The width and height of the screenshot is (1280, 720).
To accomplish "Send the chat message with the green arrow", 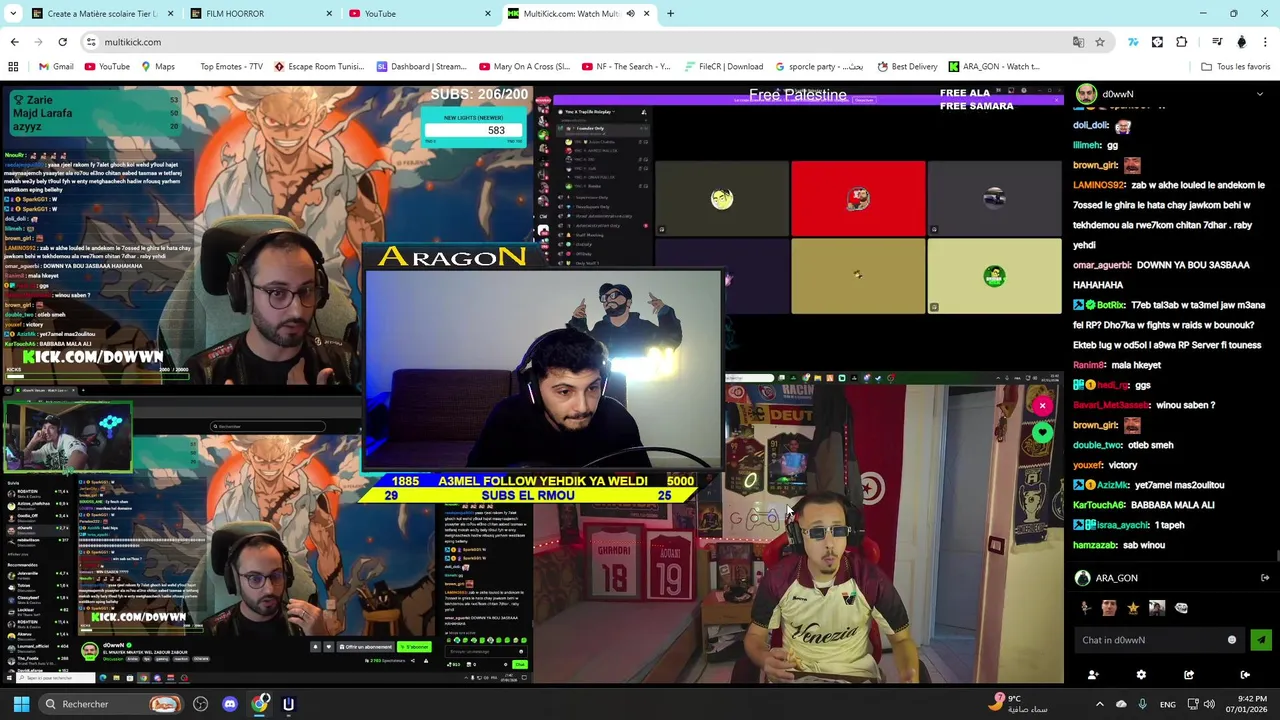I will click(1260, 640).
